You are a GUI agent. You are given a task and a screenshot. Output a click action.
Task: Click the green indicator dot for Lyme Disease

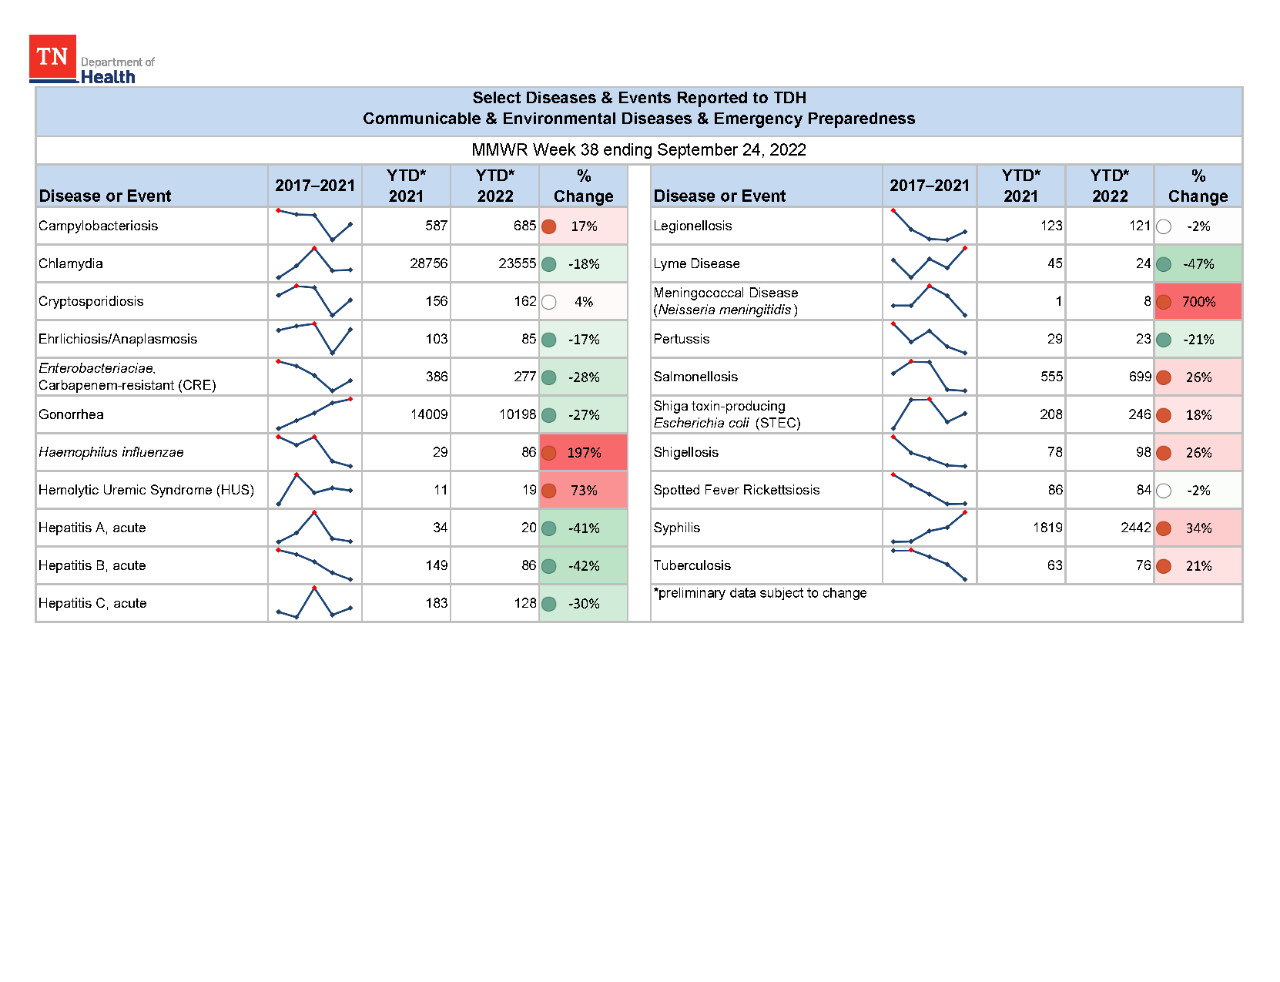(x=1164, y=264)
